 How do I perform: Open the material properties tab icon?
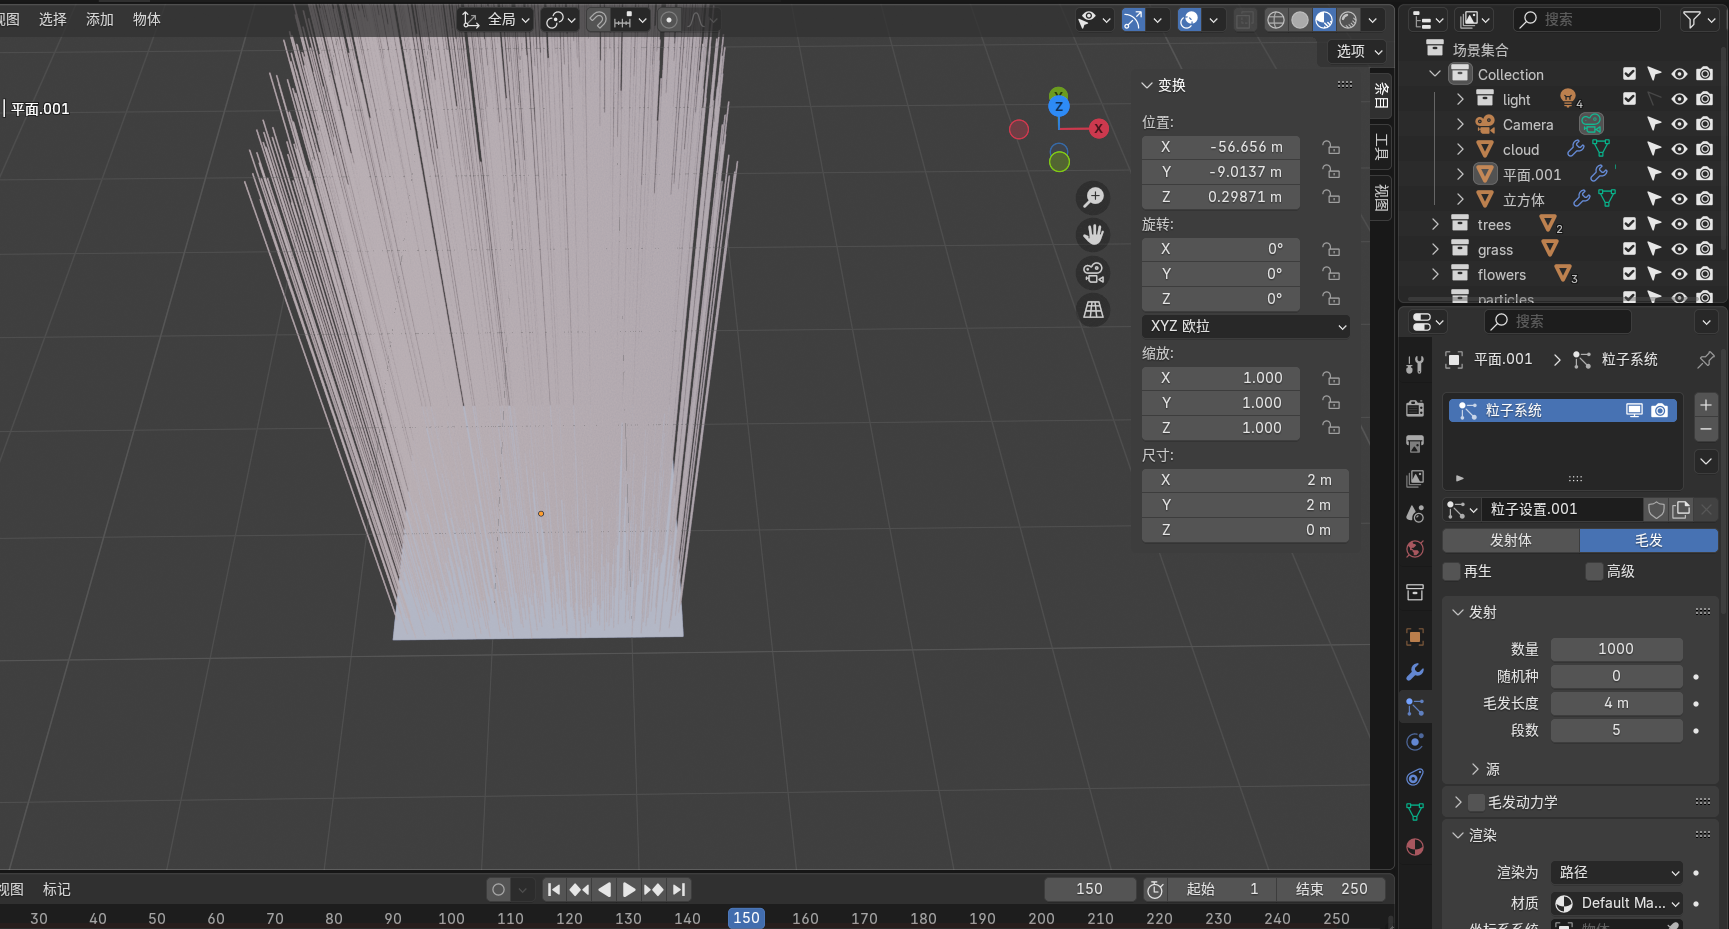point(1415,847)
